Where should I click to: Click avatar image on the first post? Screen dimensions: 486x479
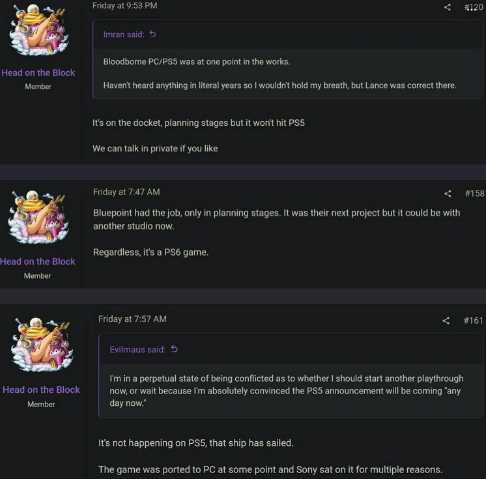tap(39, 30)
